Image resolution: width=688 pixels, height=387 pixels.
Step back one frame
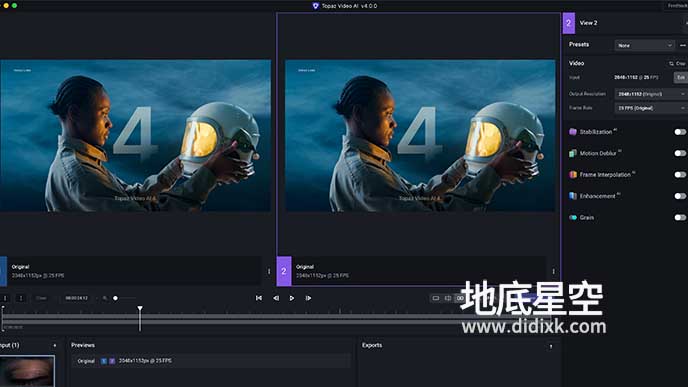click(x=276, y=298)
